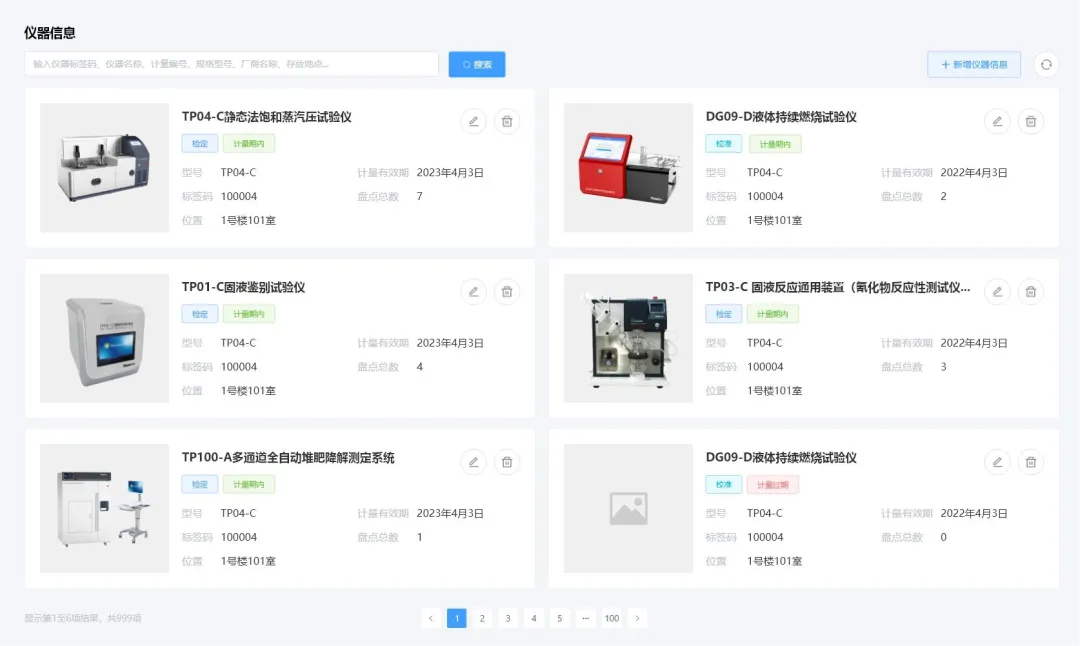Screen dimensions: 1080x646
Task: Open next page with right arrow
Action: tap(638, 618)
